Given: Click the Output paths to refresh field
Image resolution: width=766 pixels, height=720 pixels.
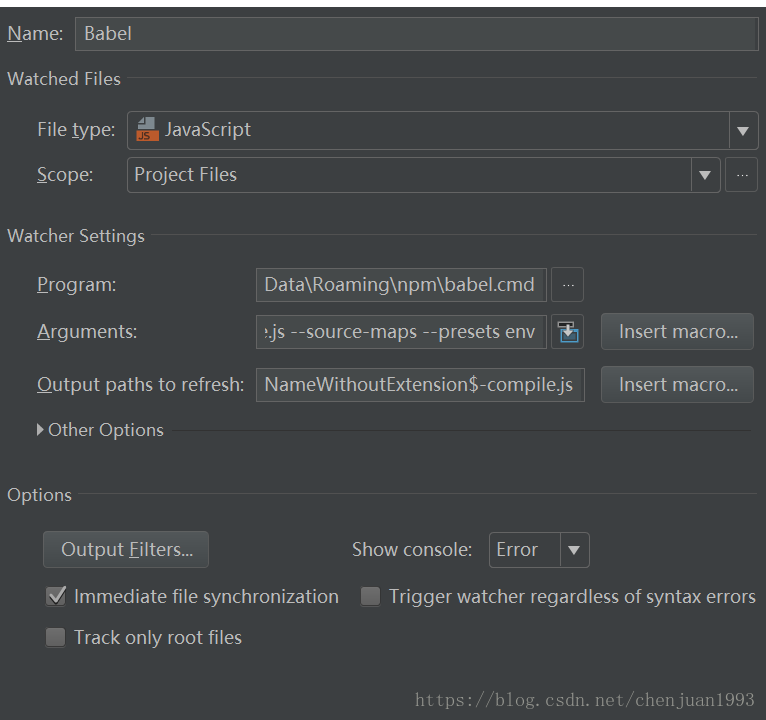Looking at the screenshot, I should click(x=420, y=385).
